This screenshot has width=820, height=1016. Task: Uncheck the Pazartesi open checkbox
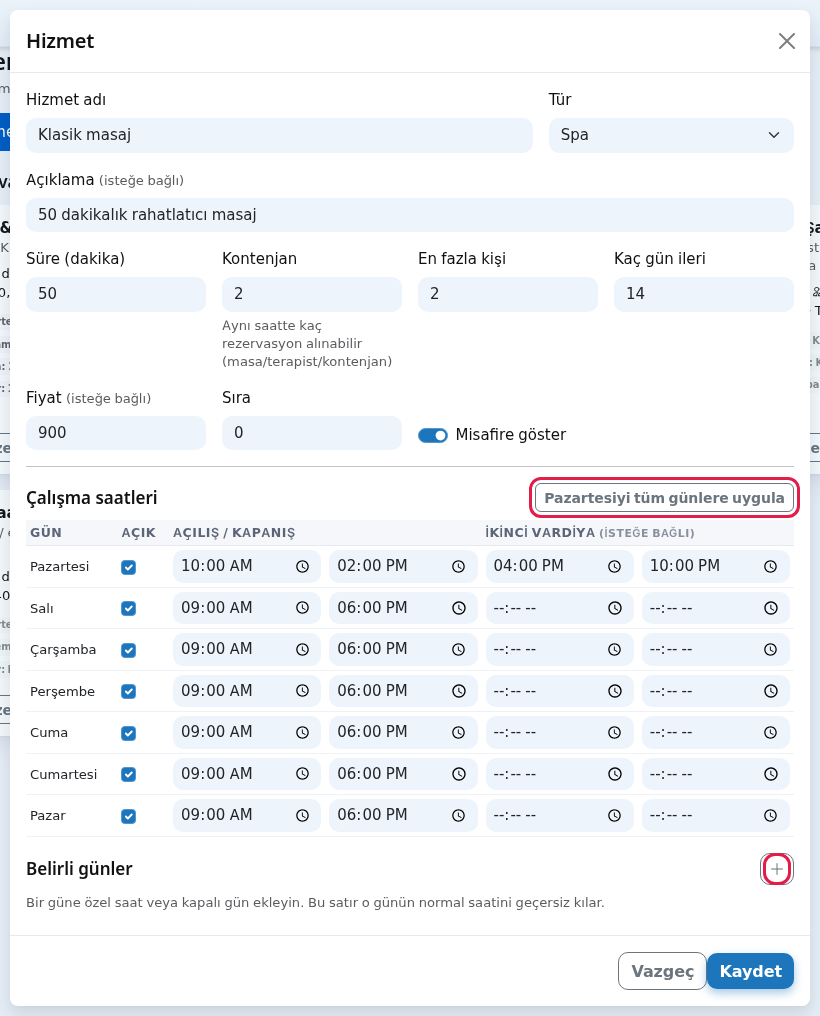(x=128, y=567)
